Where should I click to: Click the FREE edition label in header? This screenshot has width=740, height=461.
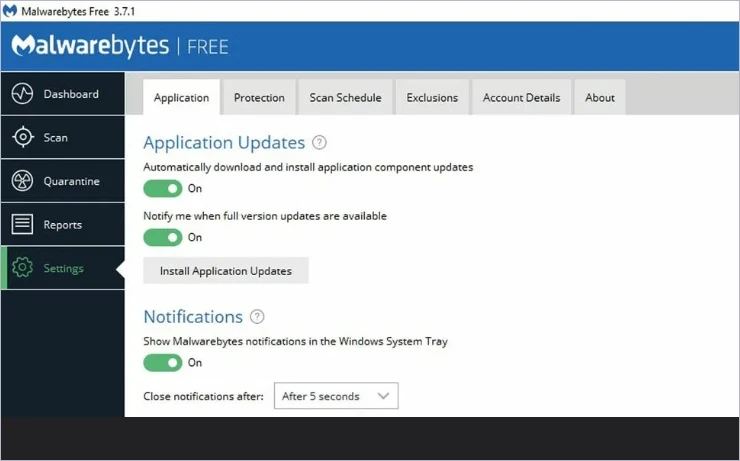coord(208,47)
